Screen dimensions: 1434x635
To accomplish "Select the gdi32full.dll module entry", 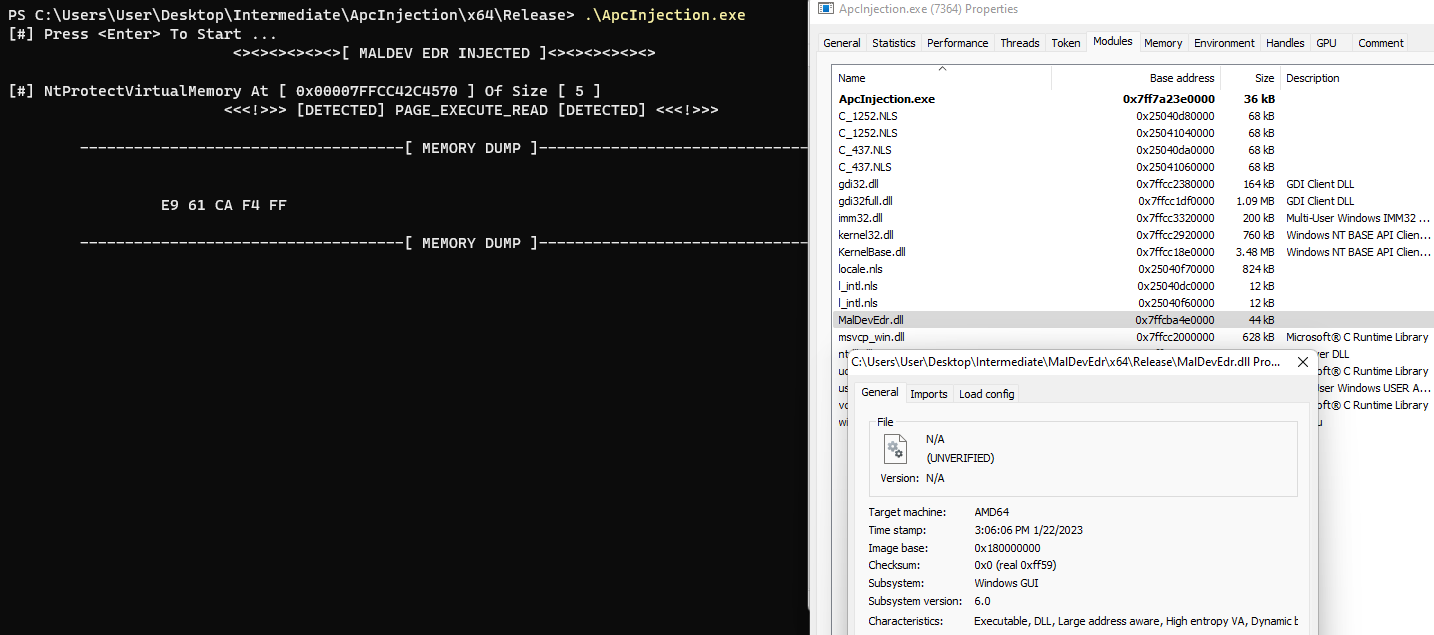I will 865,201.
